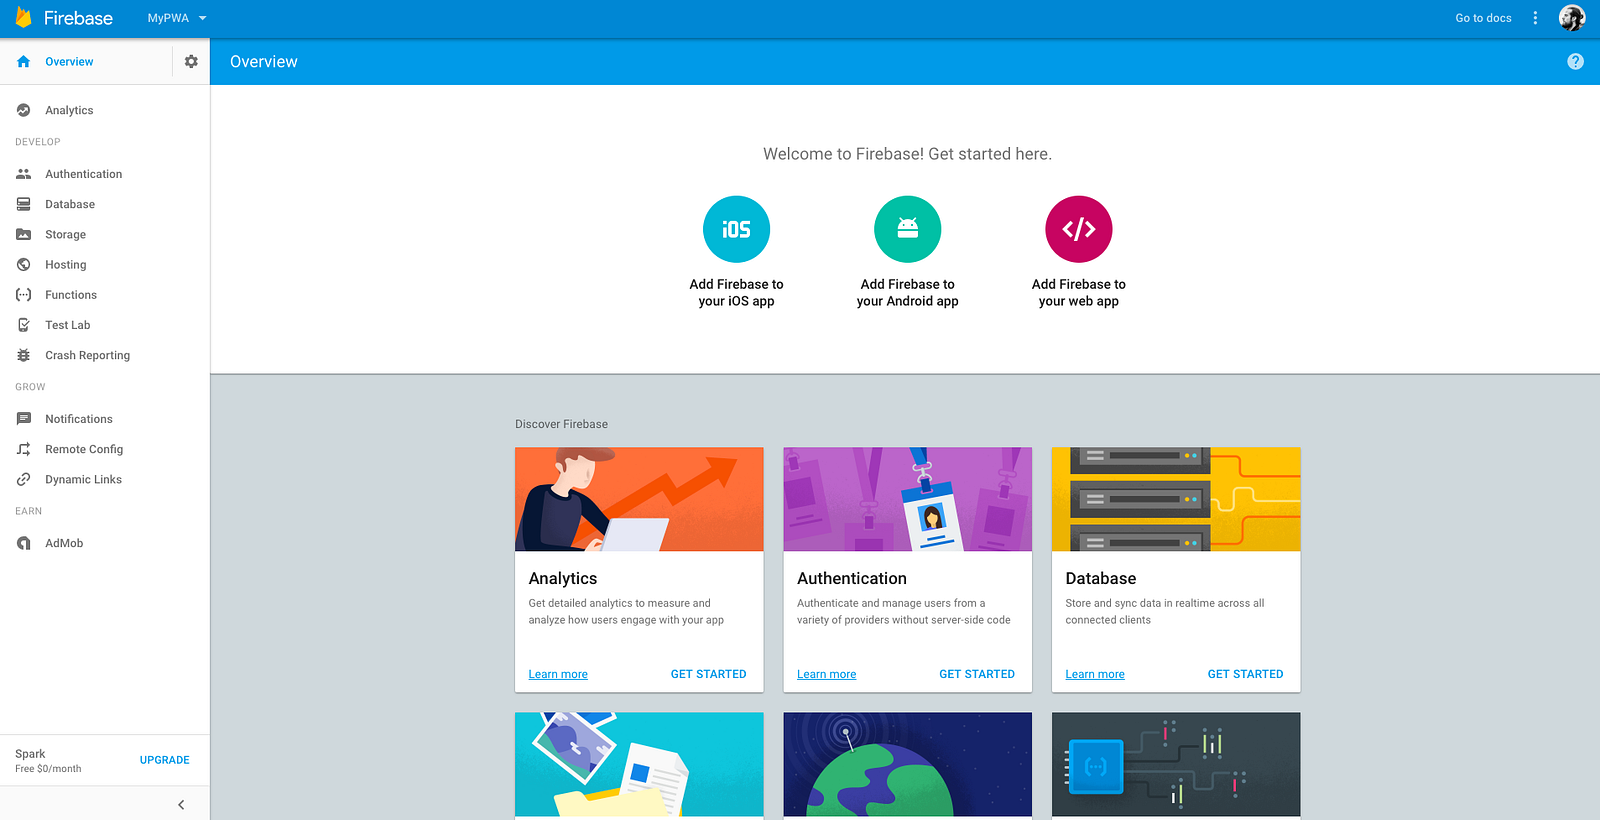Image resolution: width=1600 pixels, height=820 pixels.
Task: Collapse the sidebar with the chevron
Action: pos(181,804)
